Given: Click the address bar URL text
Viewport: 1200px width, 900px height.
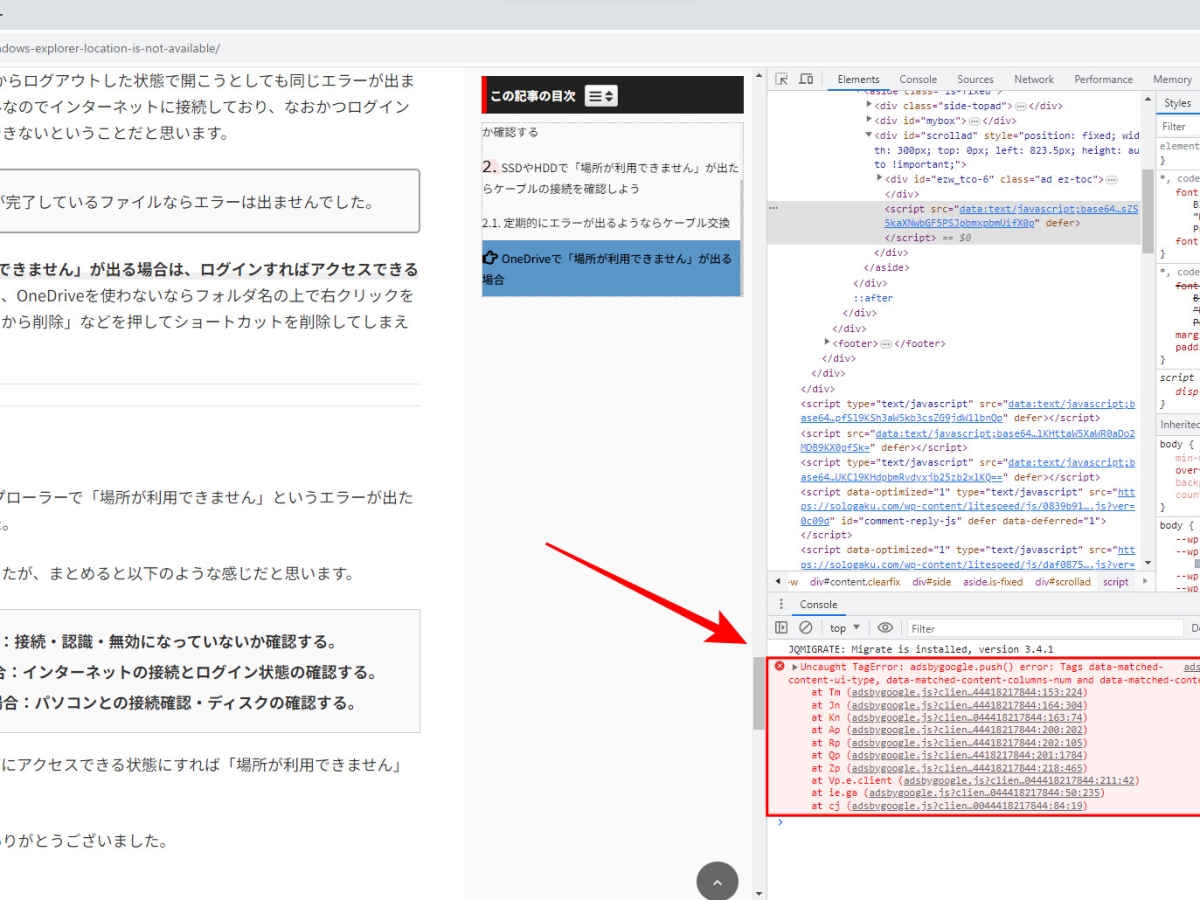Looking at the screenshot, I should pos(110,48).
